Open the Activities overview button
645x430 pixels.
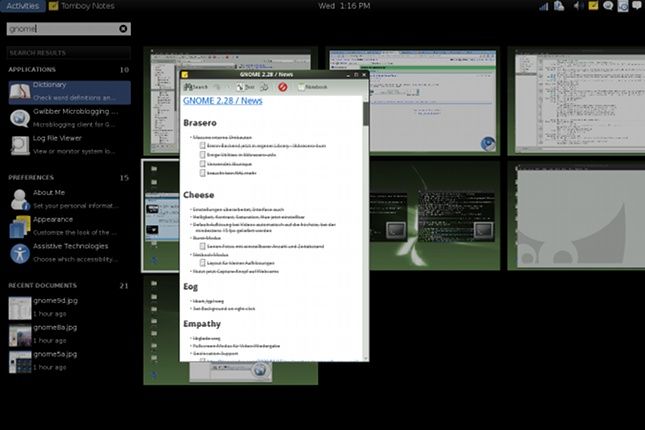coord(23,6)
